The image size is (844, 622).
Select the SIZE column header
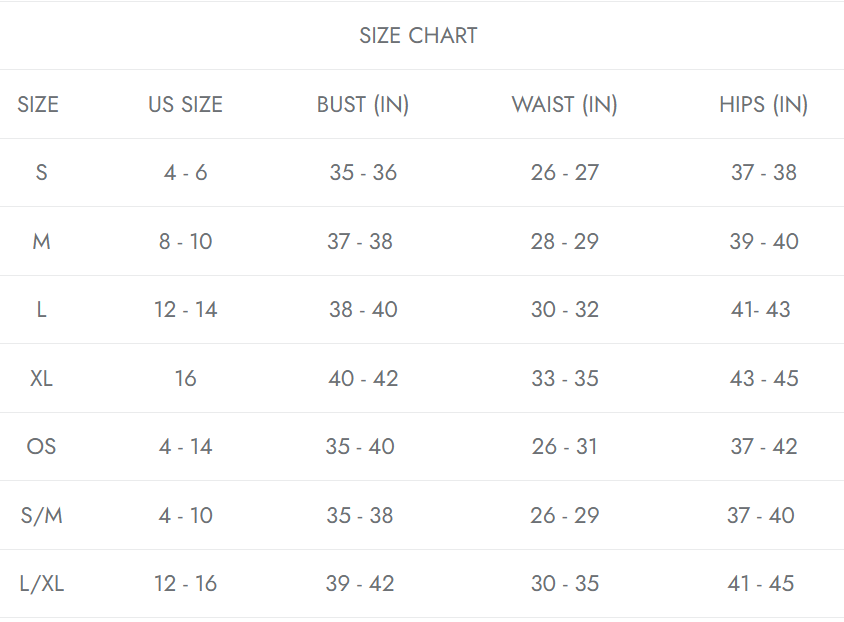click(x=38, y=104)
